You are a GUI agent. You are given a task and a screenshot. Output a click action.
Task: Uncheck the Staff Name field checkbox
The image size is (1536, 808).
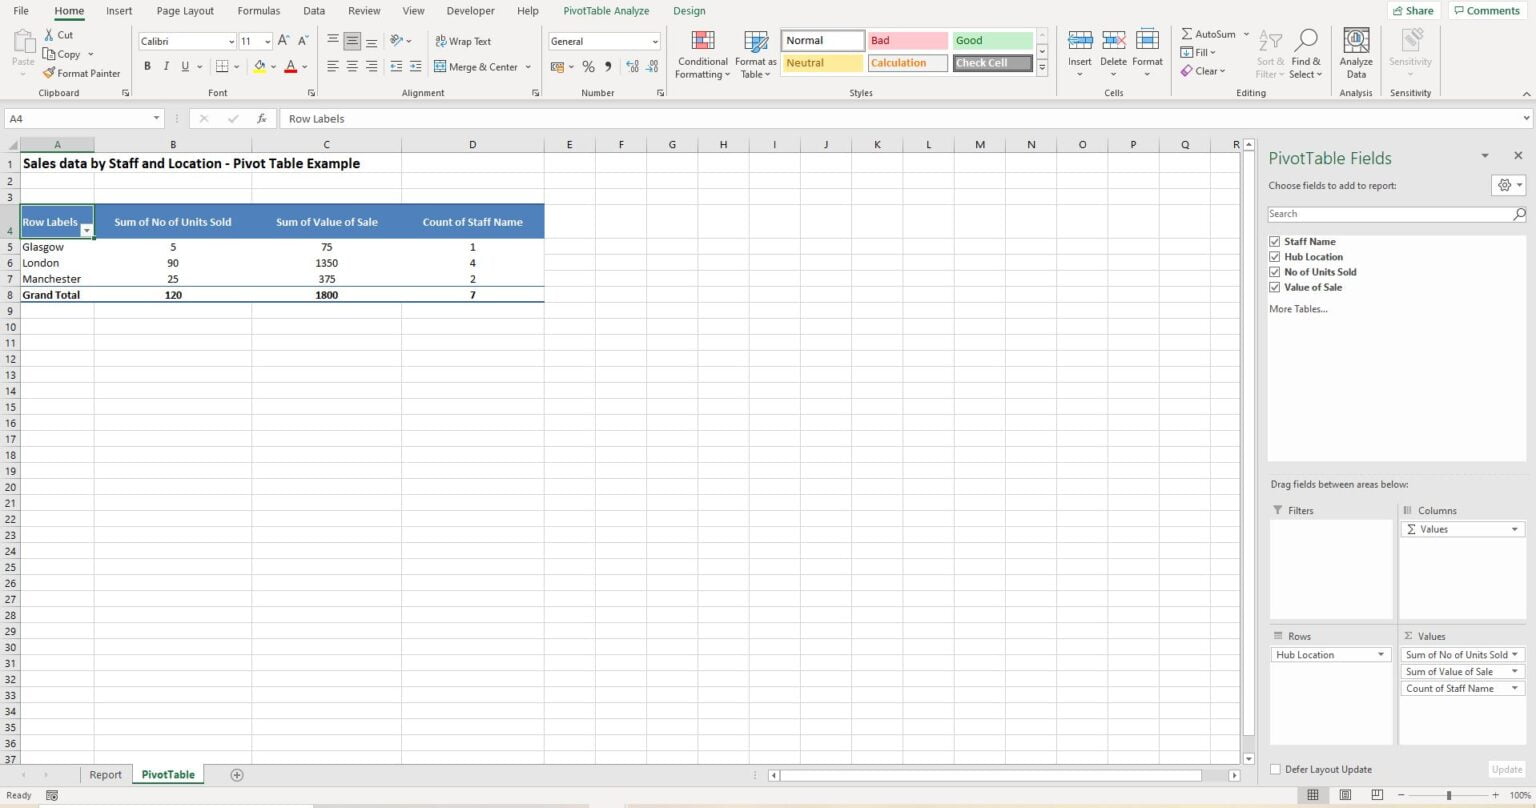click(1275, 241)
